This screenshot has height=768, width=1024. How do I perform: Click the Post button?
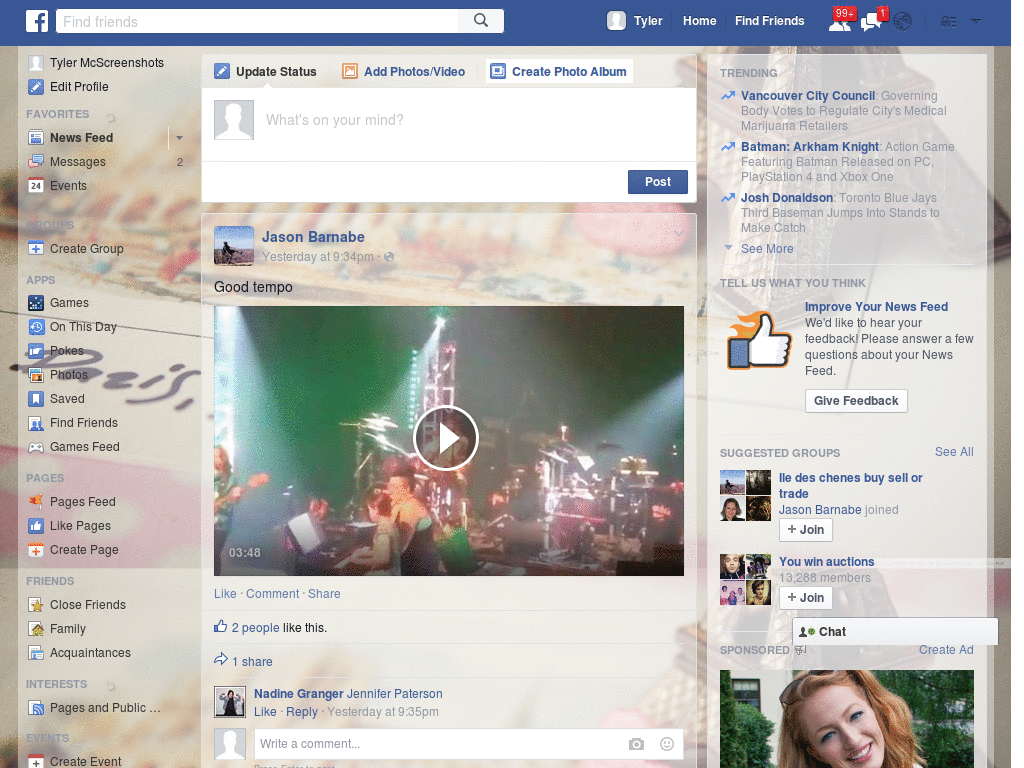pyautogui.click(x=658, y=182)
